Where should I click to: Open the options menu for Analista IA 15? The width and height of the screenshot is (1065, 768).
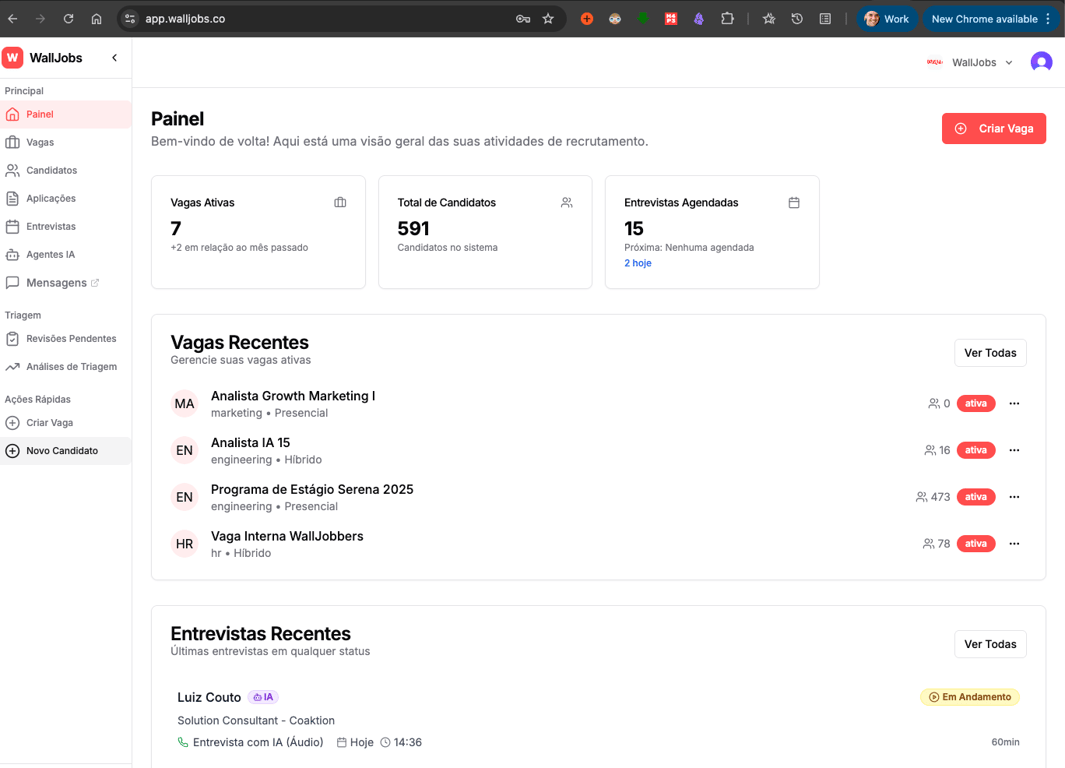click(1014, 450)
